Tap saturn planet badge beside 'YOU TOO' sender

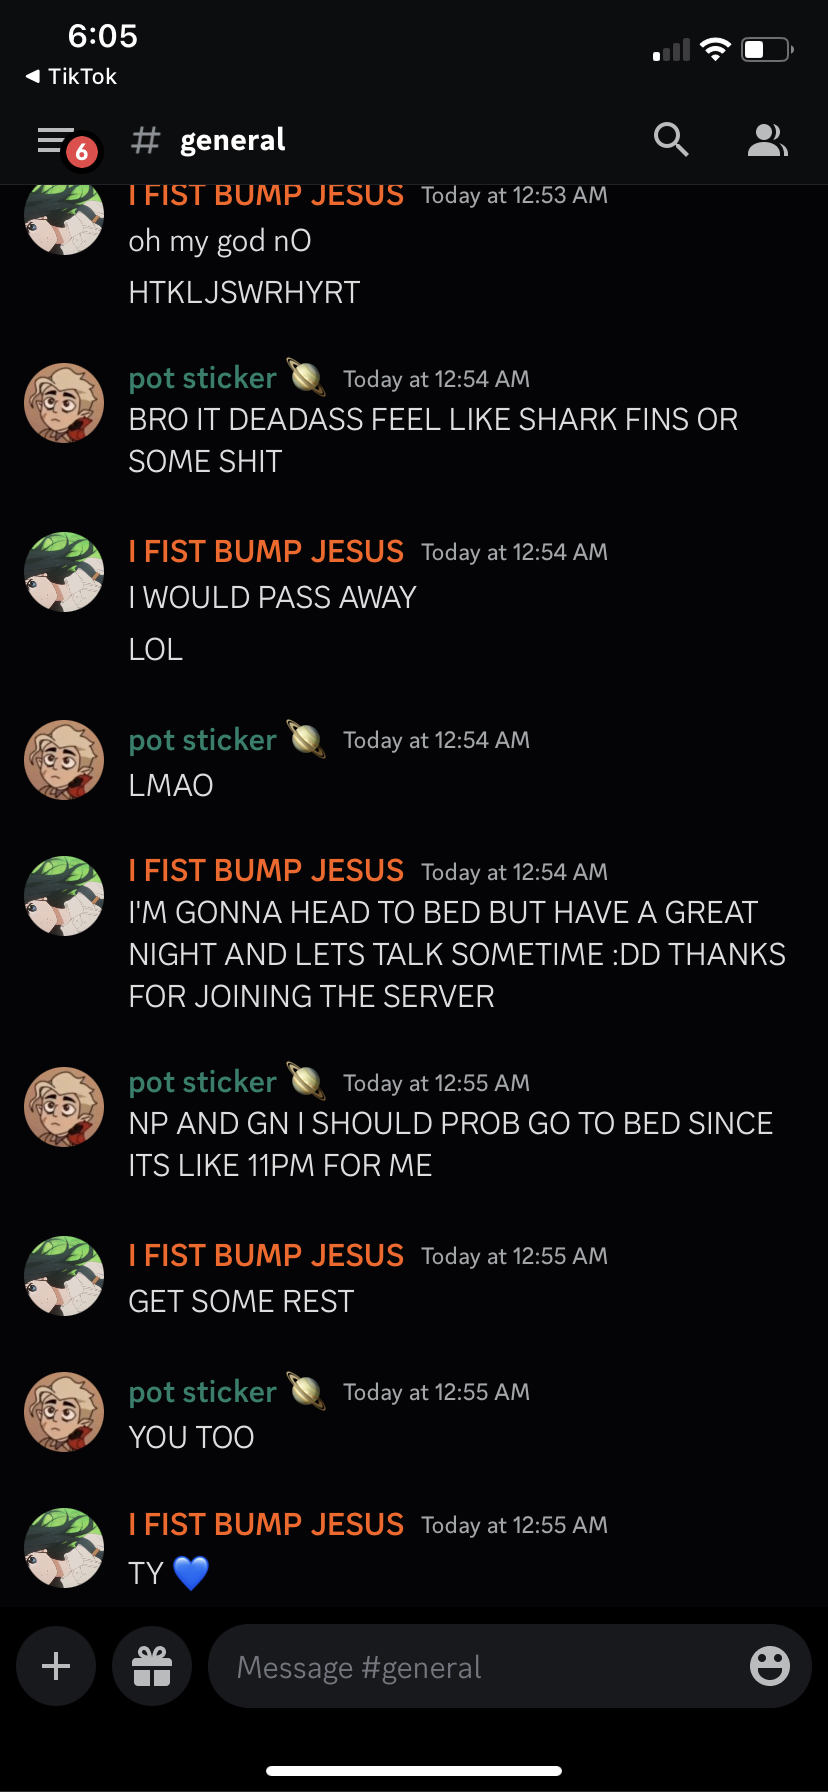pos(307,1390)
